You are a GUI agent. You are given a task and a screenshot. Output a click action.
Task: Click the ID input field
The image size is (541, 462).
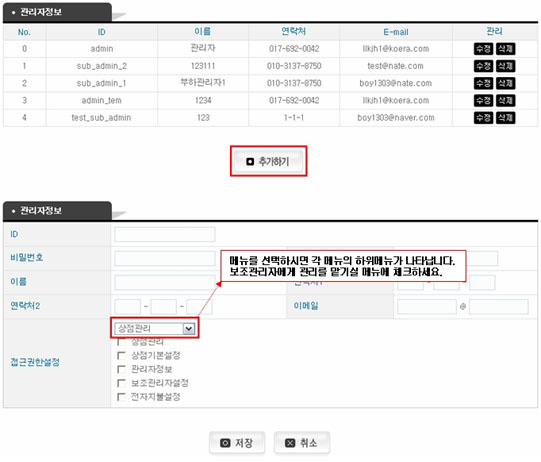tap(165, 234)
